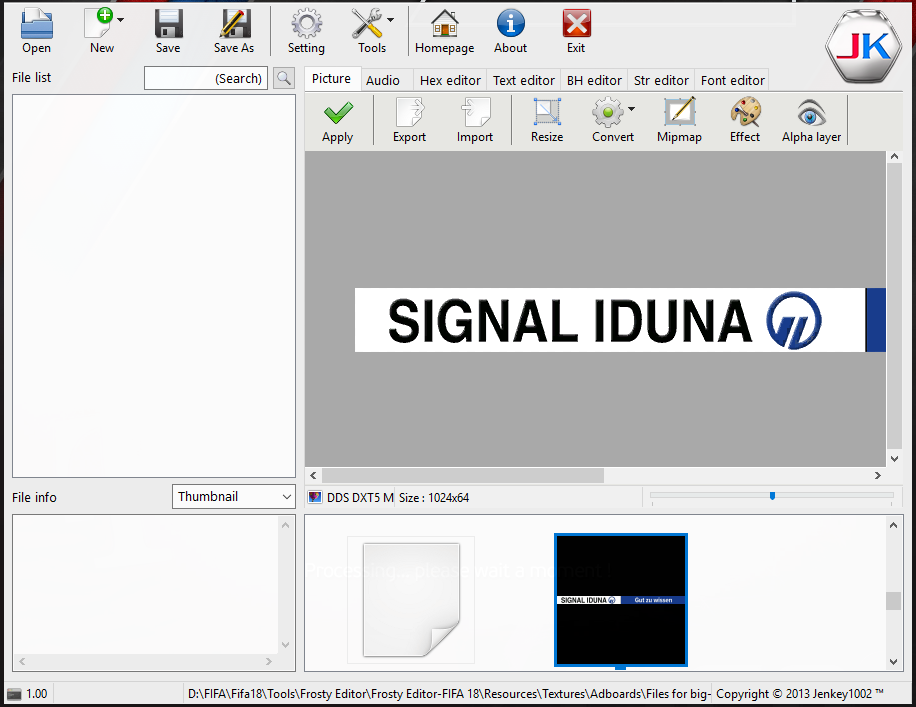Click the file list search magnifier

click(x=284, y=78)
